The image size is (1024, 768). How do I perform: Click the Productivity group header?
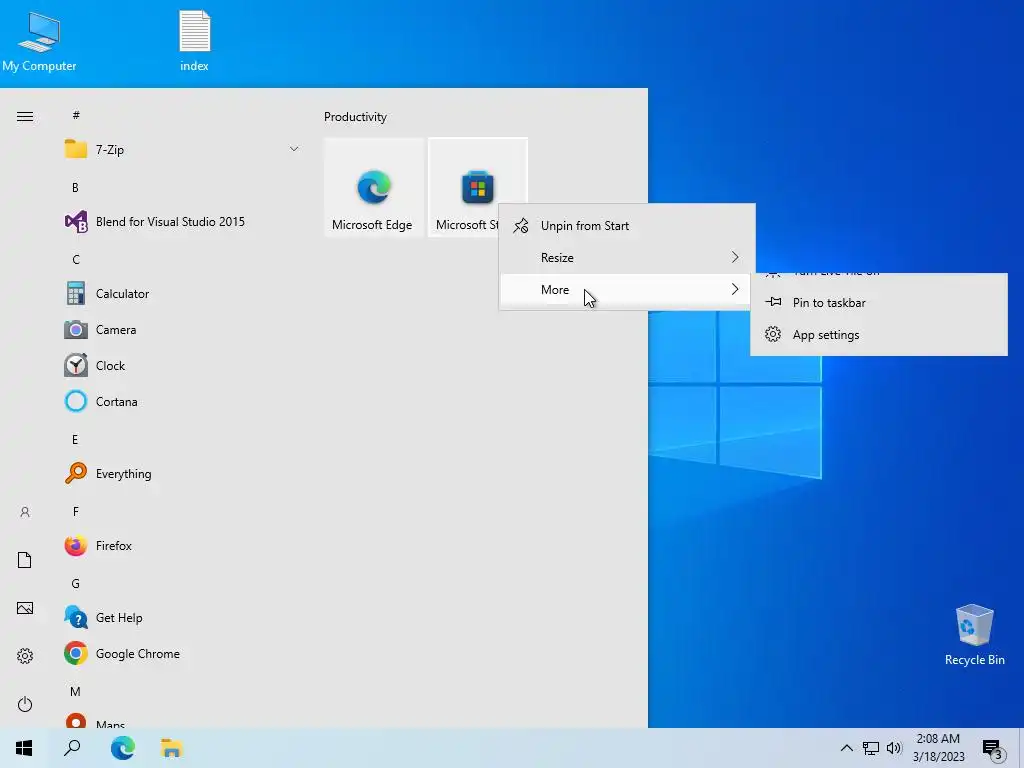click(355, 117)
